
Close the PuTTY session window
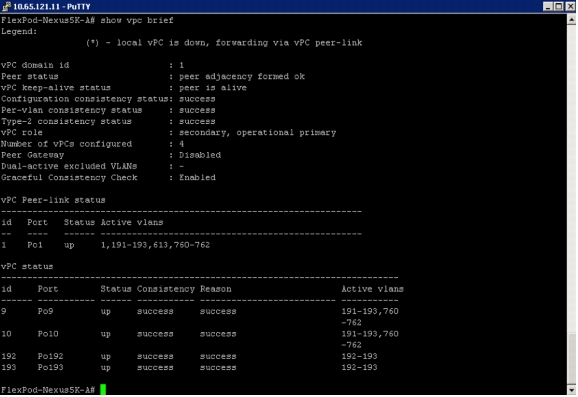click(x=570, y=6)
